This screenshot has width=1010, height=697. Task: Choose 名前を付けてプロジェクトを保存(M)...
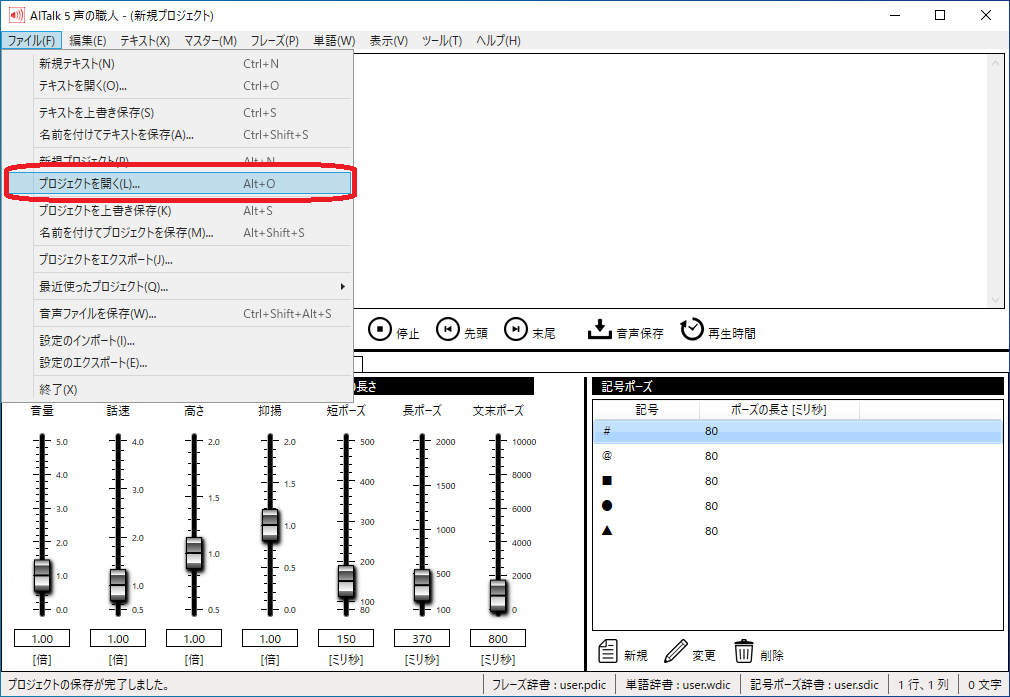coord(178,233)
